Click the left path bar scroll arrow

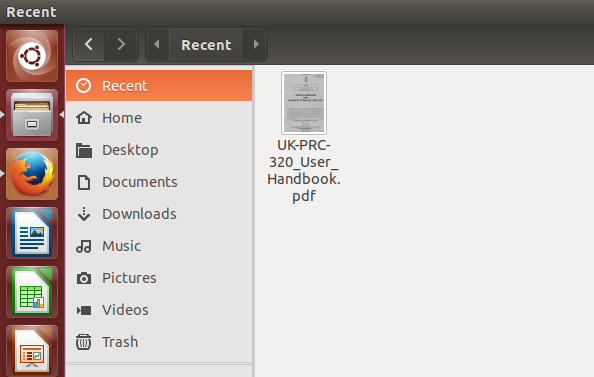point(158,45)
